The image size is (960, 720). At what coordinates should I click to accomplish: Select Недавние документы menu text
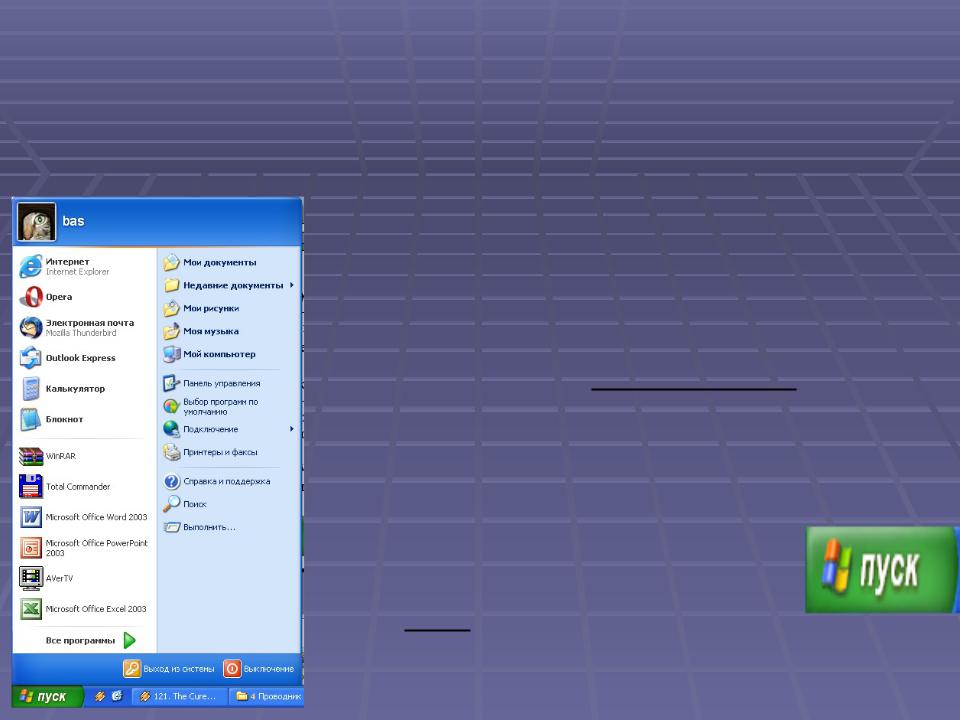point(233,285)
